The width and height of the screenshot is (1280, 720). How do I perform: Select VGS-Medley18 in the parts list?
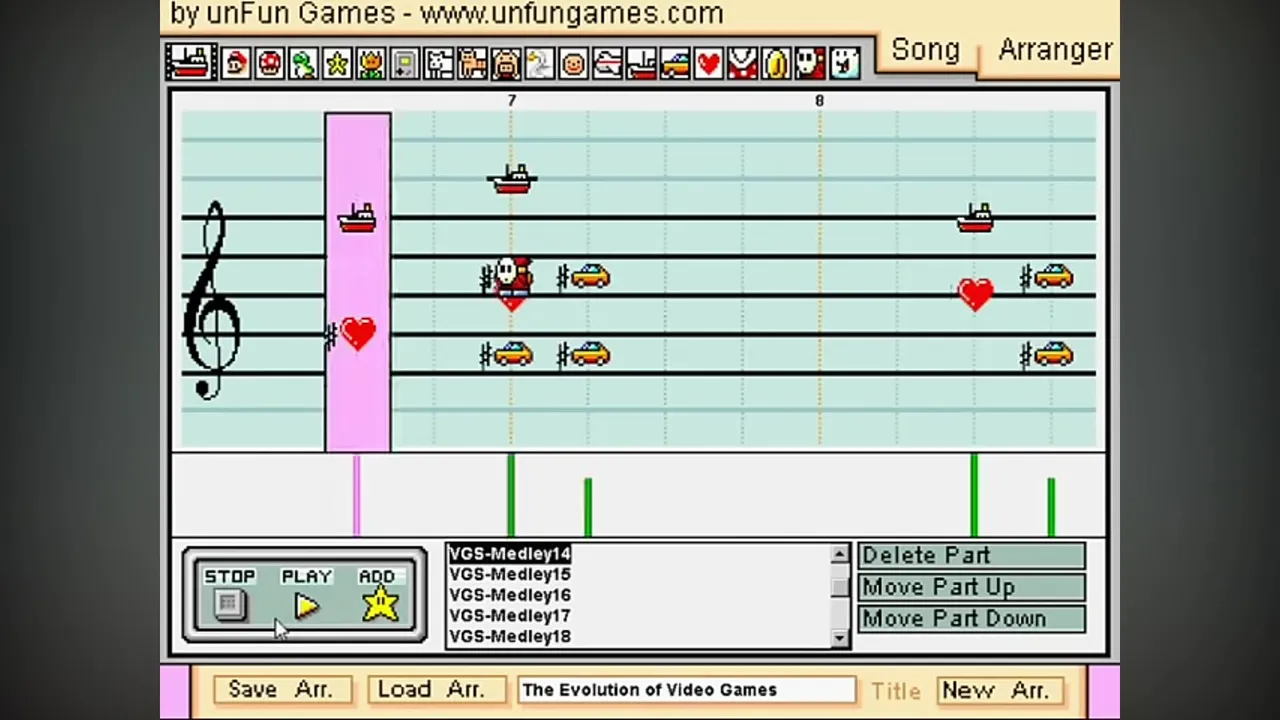pos(509,636)
